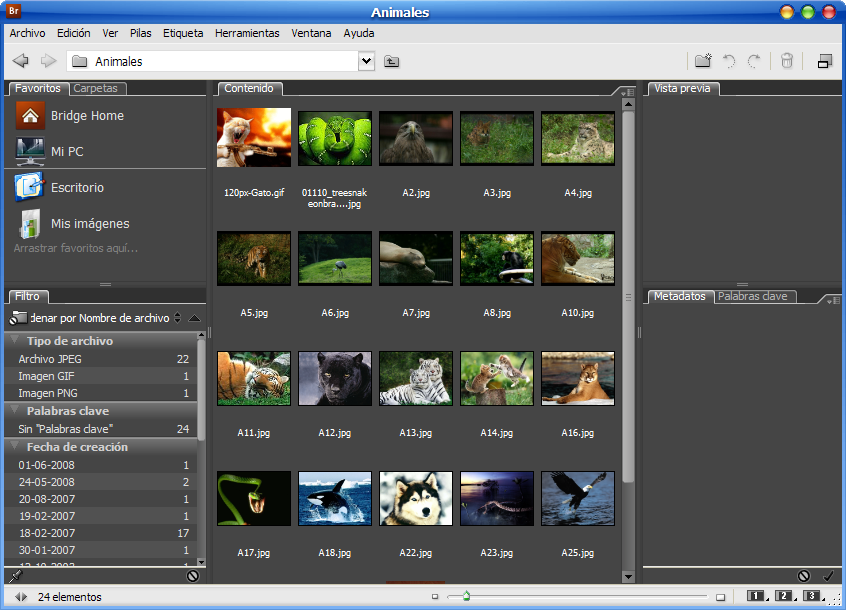Viewport: 846px width, 610px height.
Task: Click the thumbnail size slider
Action: [x=466, y=597]
